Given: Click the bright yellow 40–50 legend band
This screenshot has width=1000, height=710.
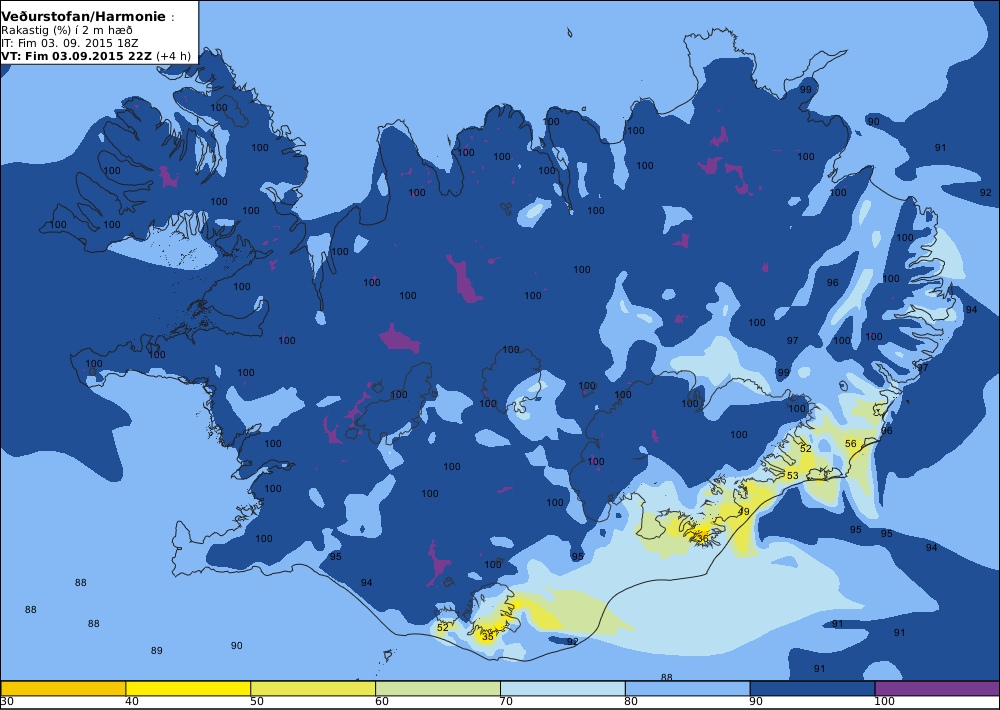Looking at the screenshot, I should [x=188, y=688].
